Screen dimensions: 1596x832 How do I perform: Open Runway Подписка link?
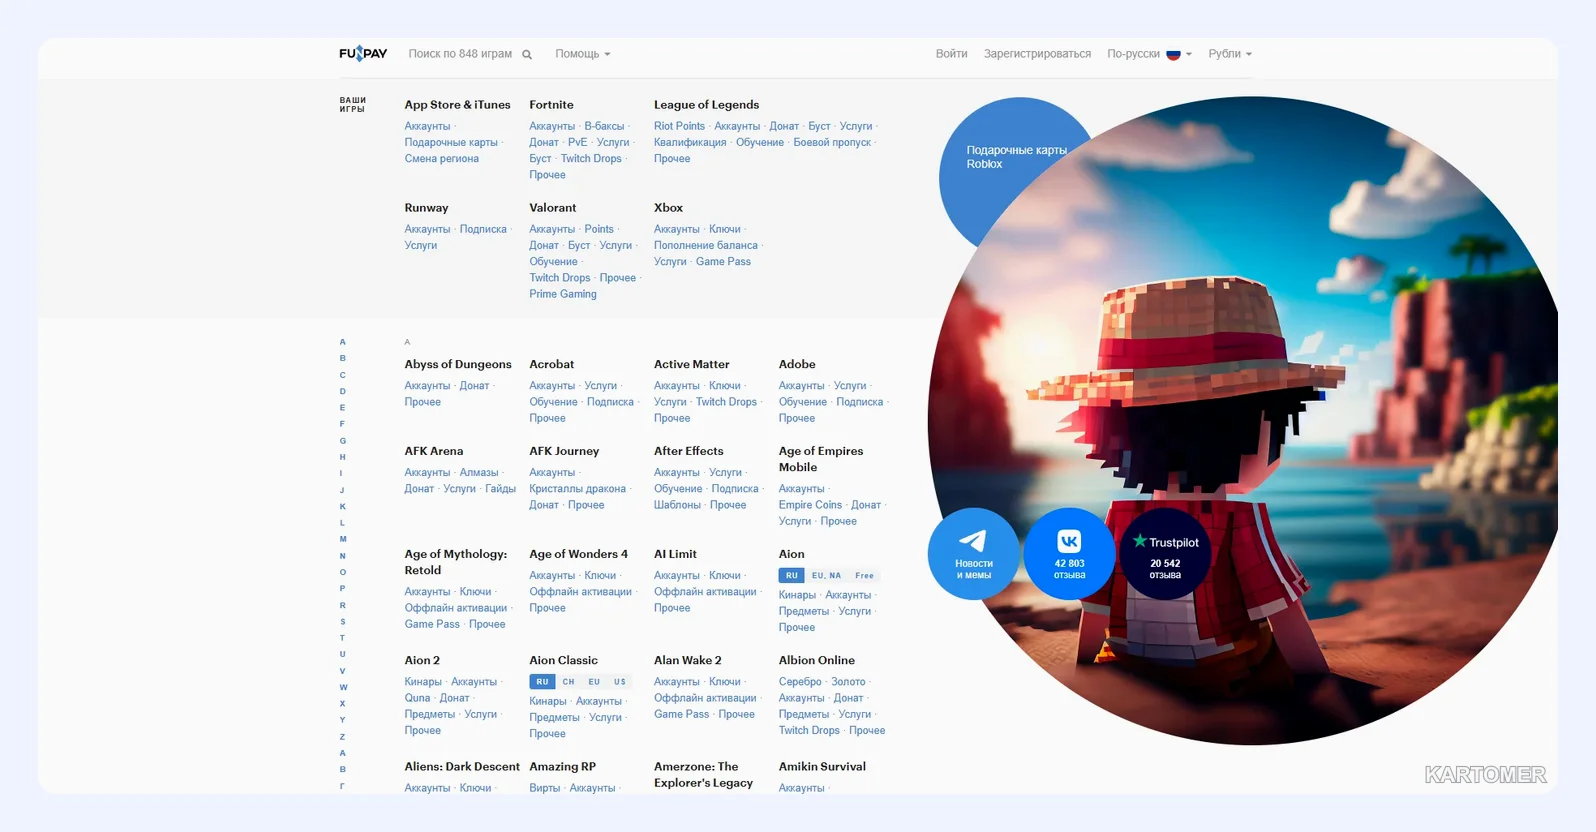[x=483, y=229]
